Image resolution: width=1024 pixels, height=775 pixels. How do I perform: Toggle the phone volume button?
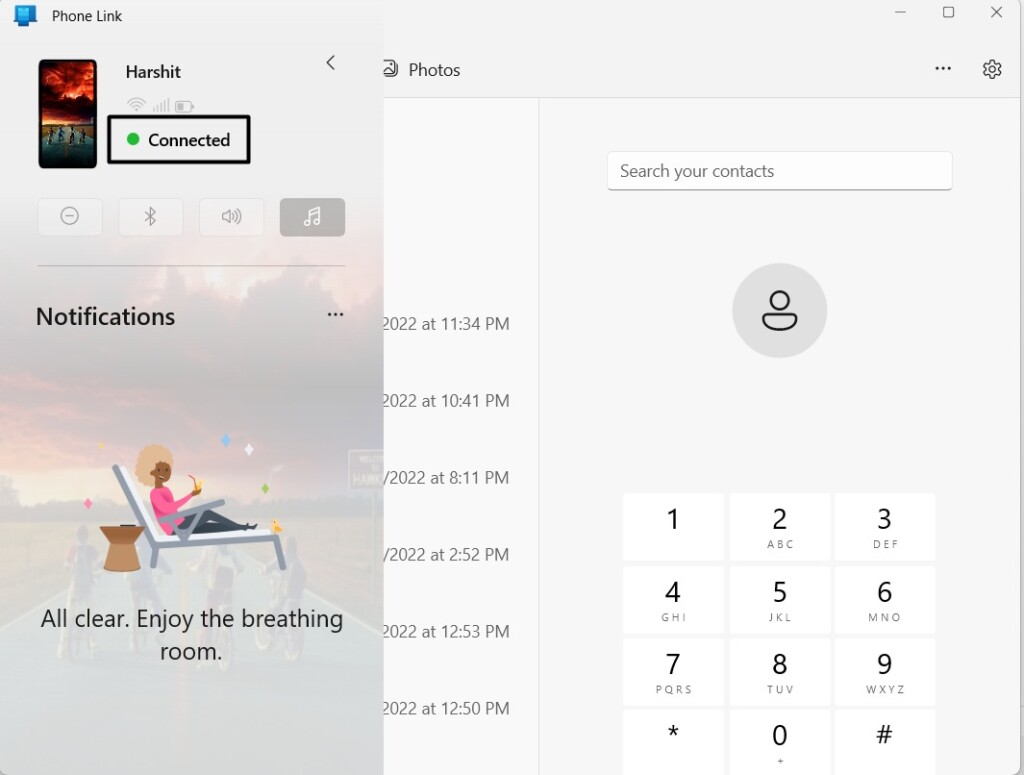point(231,216)
